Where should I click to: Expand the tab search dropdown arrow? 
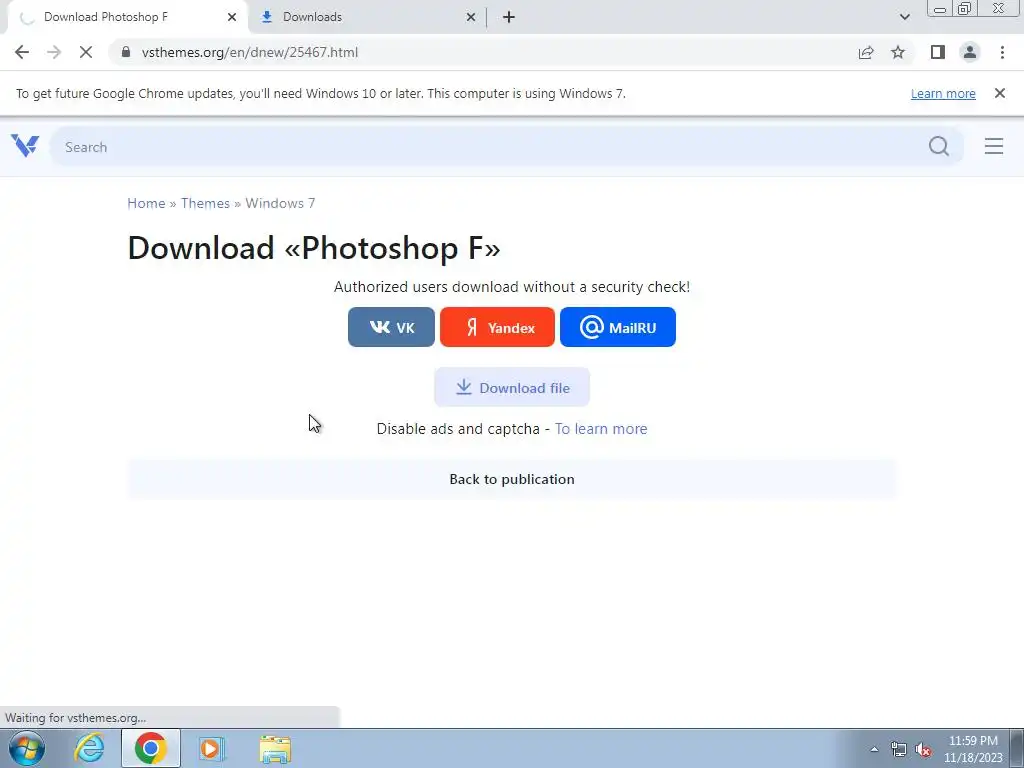(904, 17)
